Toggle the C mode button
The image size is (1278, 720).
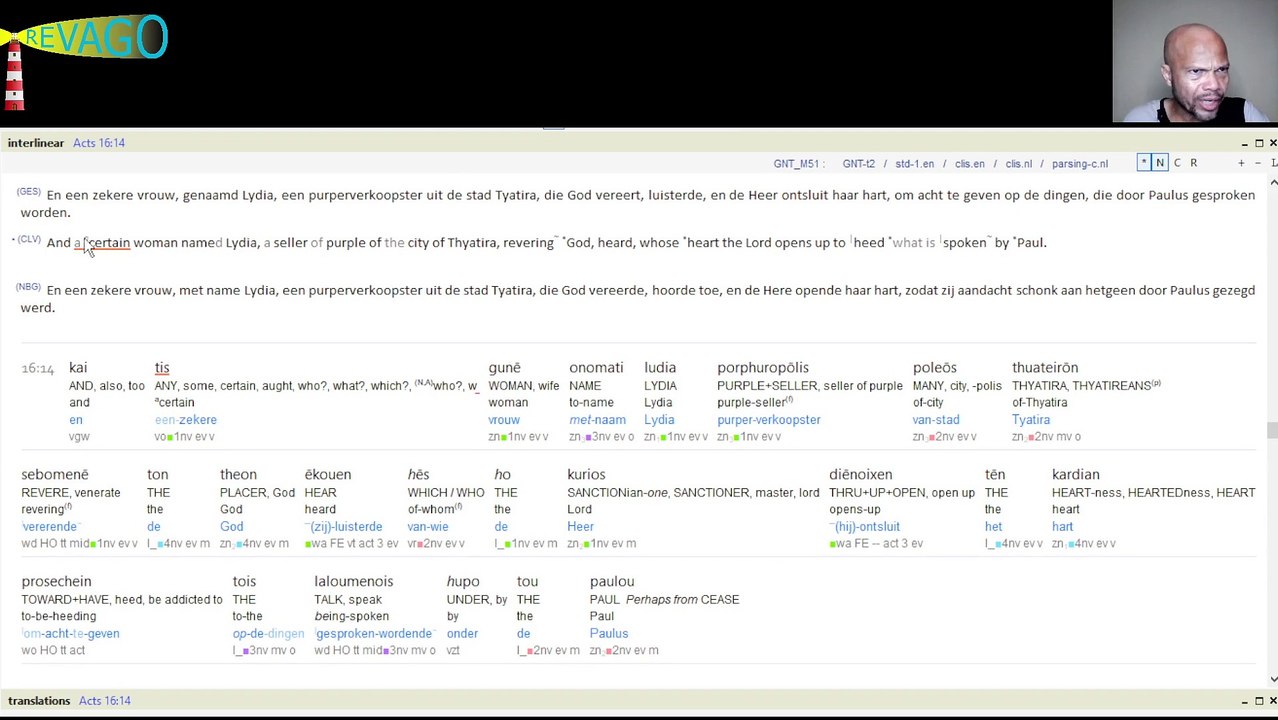[x=1177, y=163]
